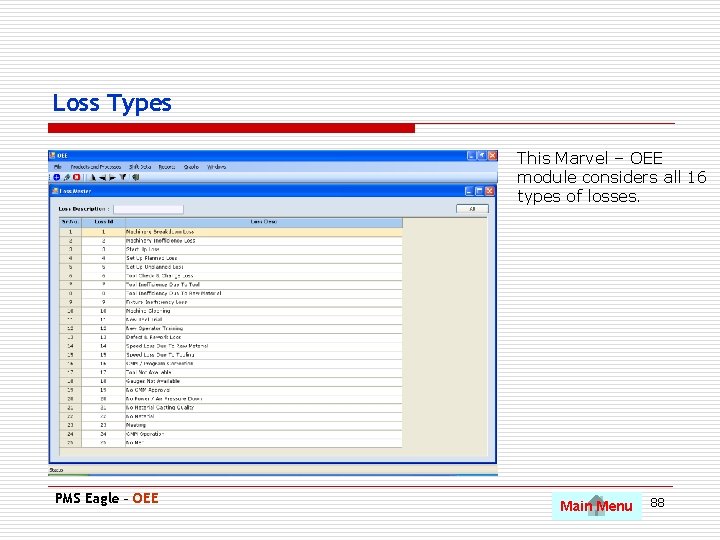Select row 'Speed Loss Due To Tooling'
This screenshot has width=720, height=540.
[x=231, y=355]
